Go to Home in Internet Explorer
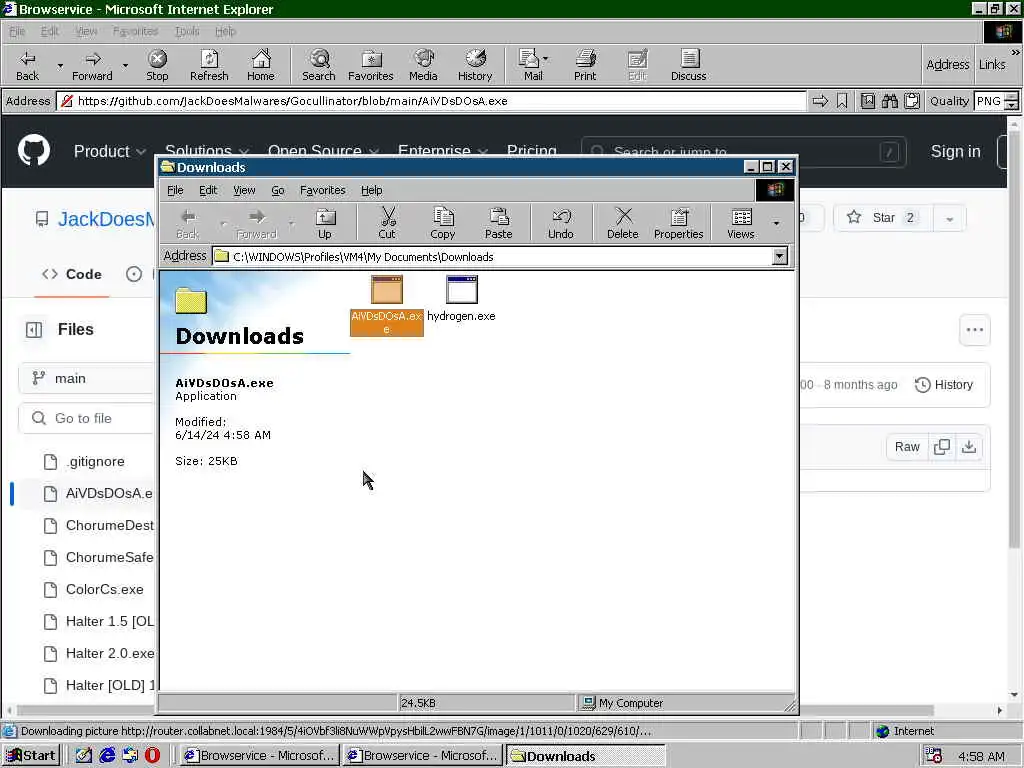The width and height of the screenshot is (1024, 768). click(261, 65)
